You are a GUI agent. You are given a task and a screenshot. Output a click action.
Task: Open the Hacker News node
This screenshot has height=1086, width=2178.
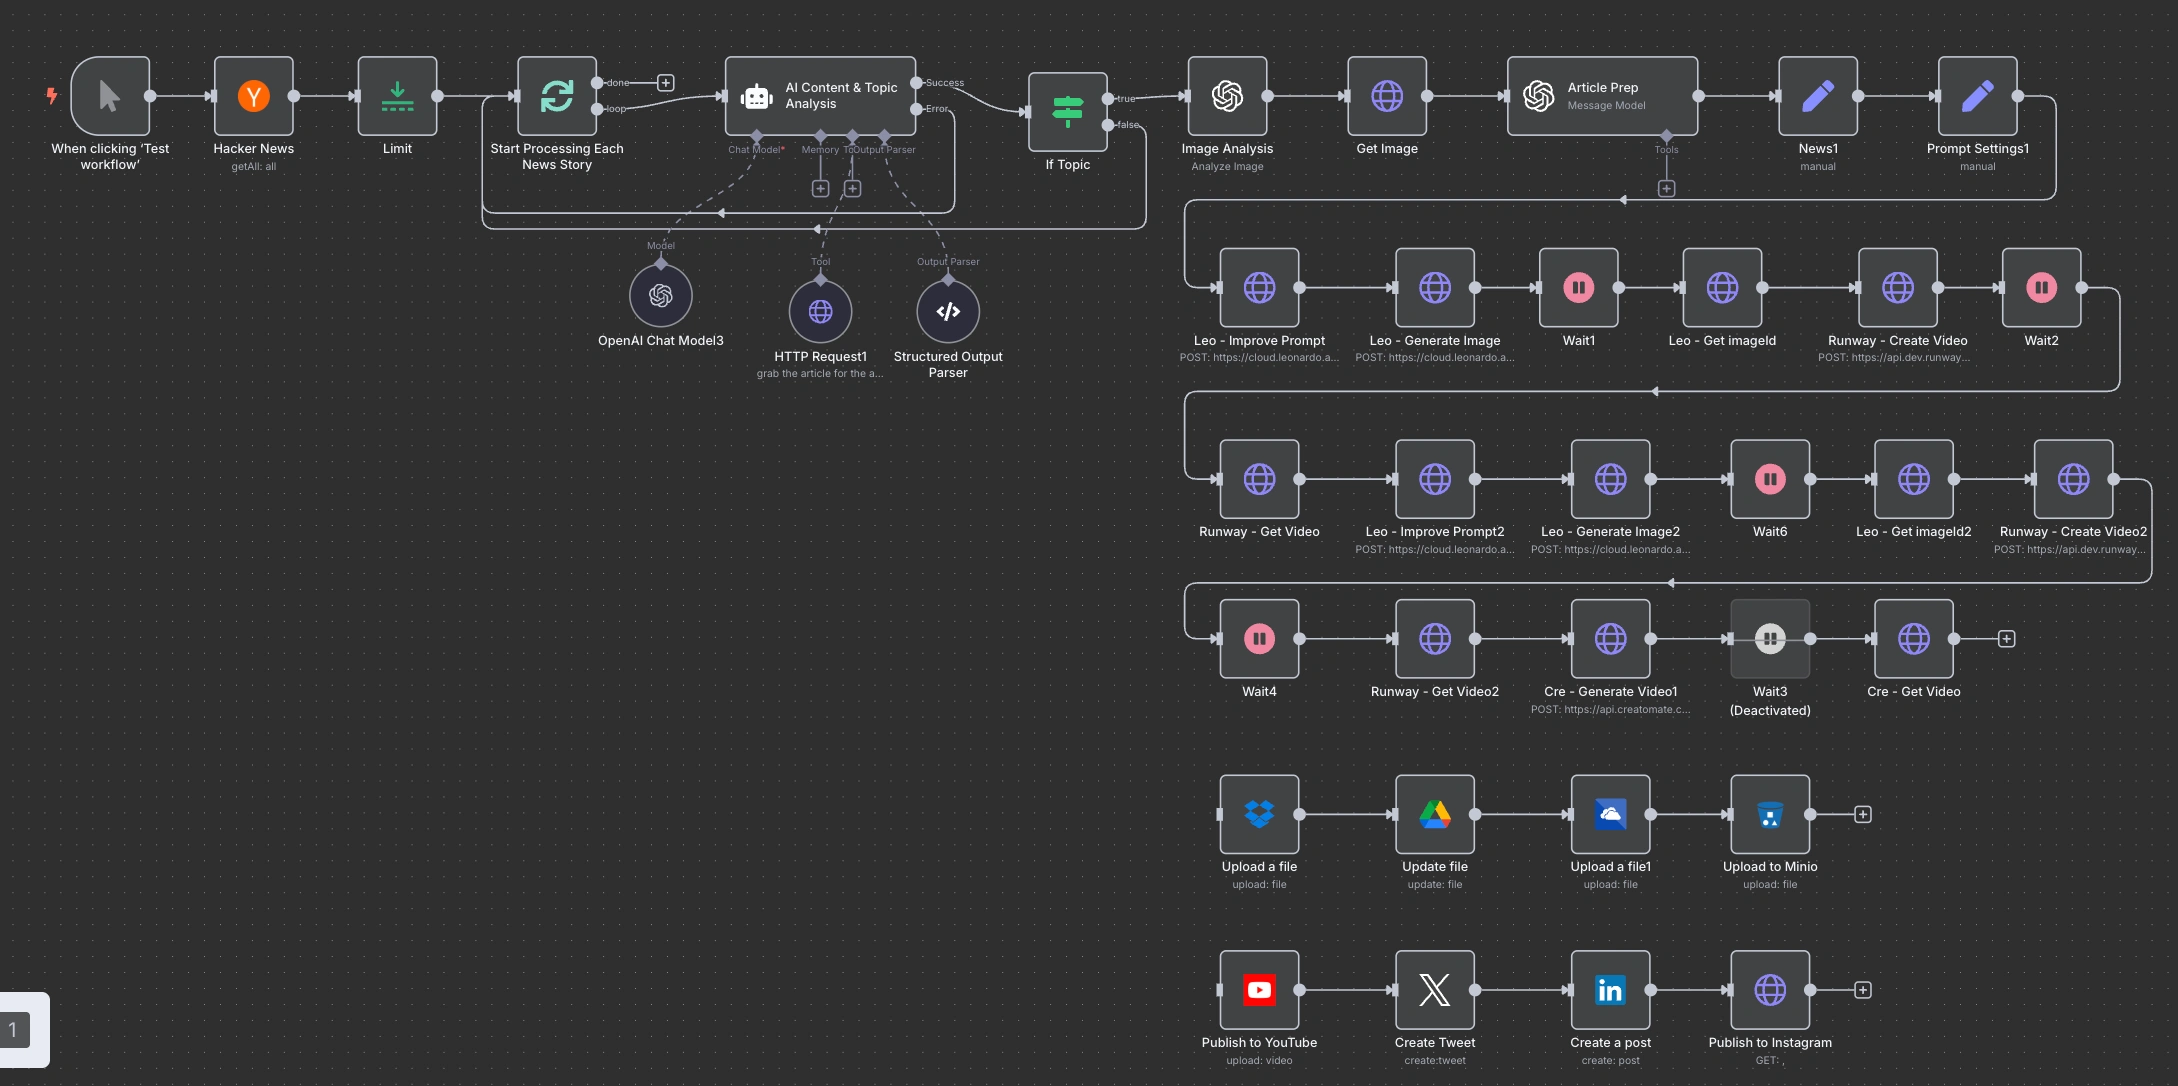coord(254,96)
